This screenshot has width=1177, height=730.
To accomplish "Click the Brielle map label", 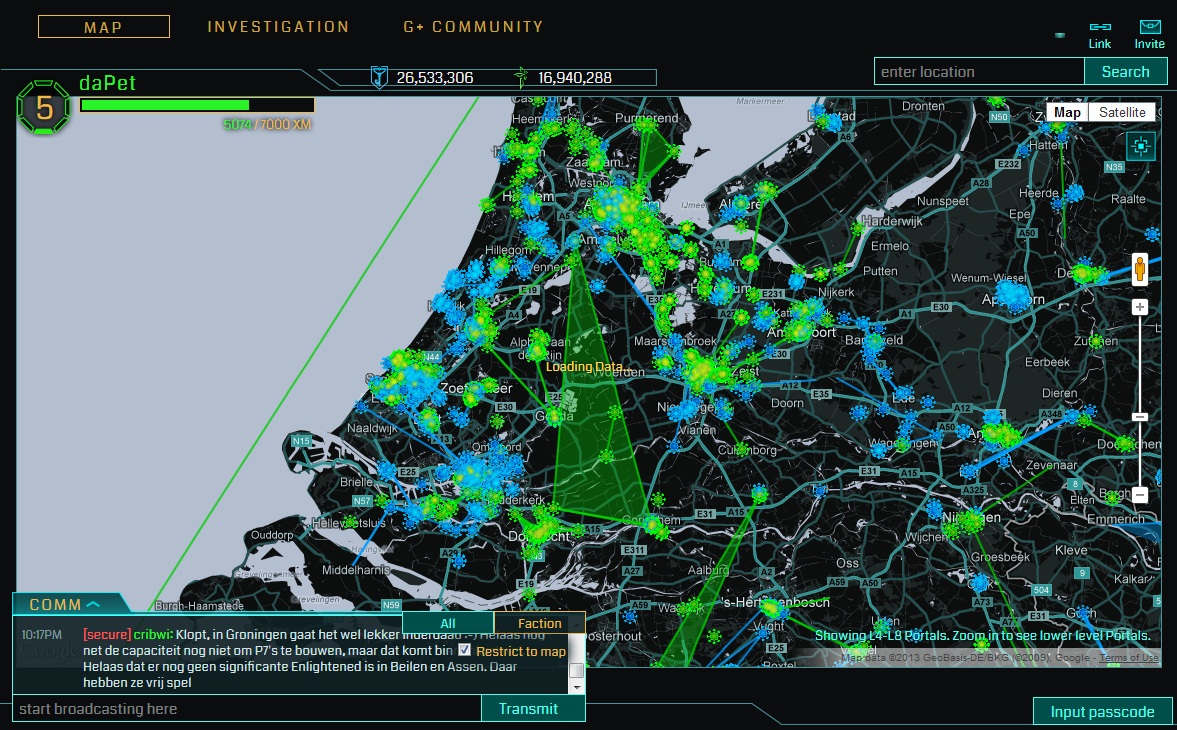I will coord(356,482).
